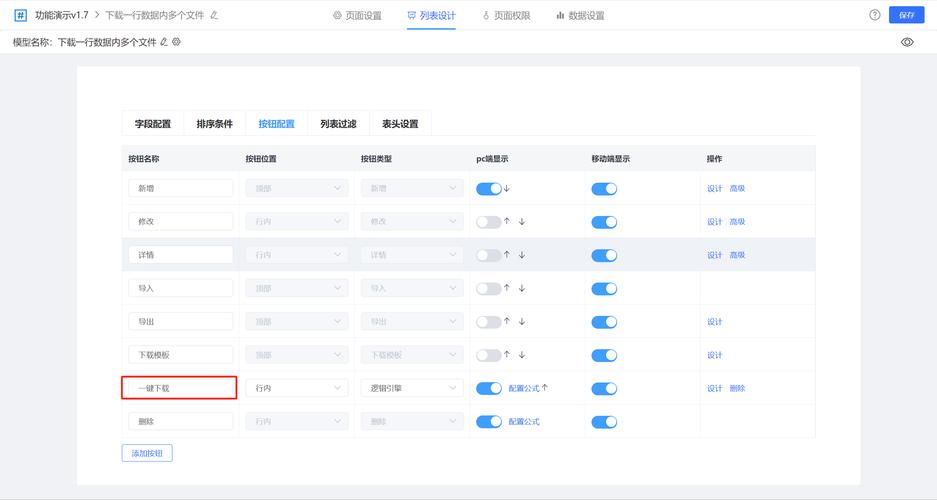Disable 移动端显示 for the 修改 row

604,222
